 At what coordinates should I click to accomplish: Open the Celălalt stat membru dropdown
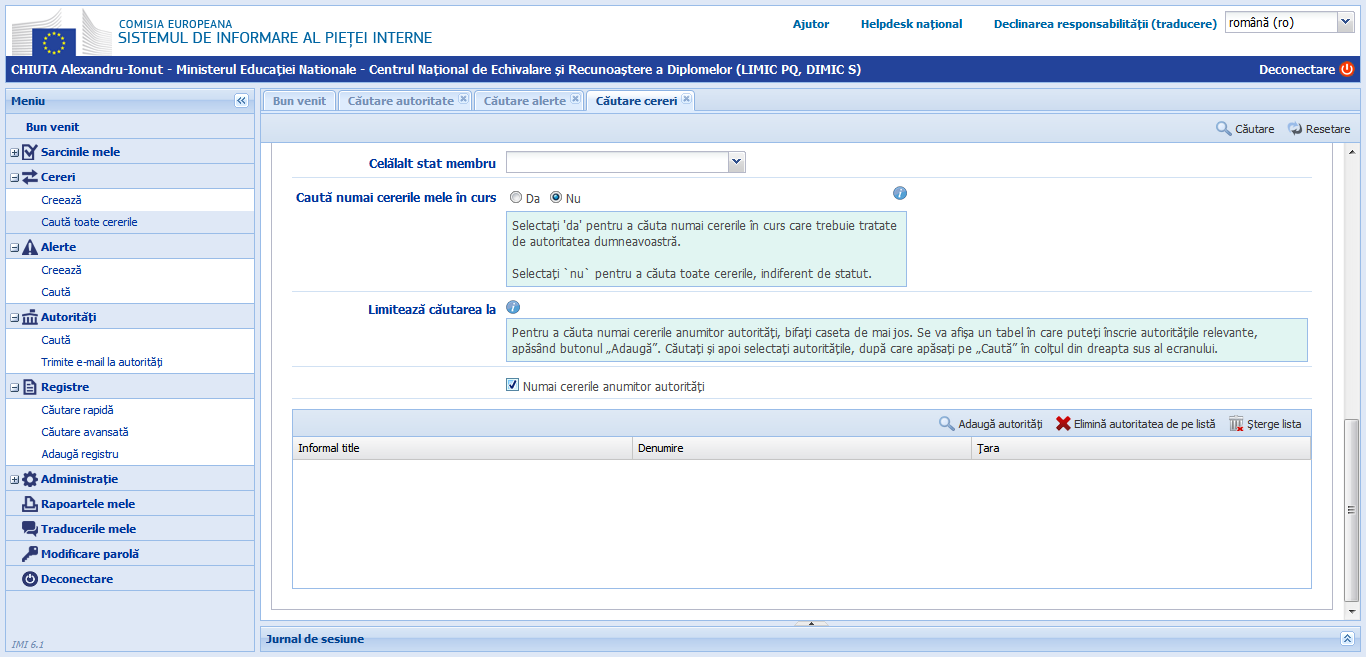pos(736,162)
